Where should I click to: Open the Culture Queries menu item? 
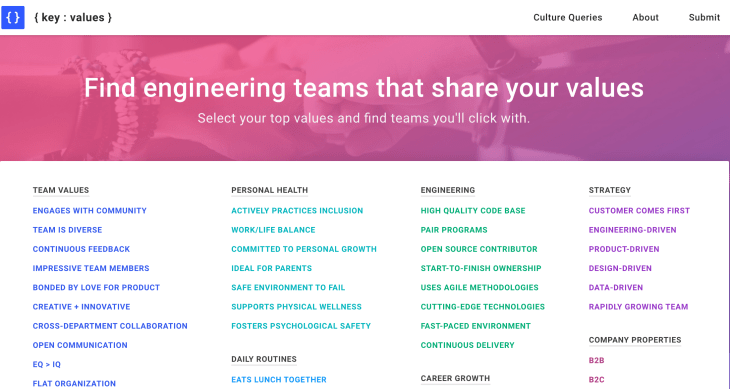point(568,18)
